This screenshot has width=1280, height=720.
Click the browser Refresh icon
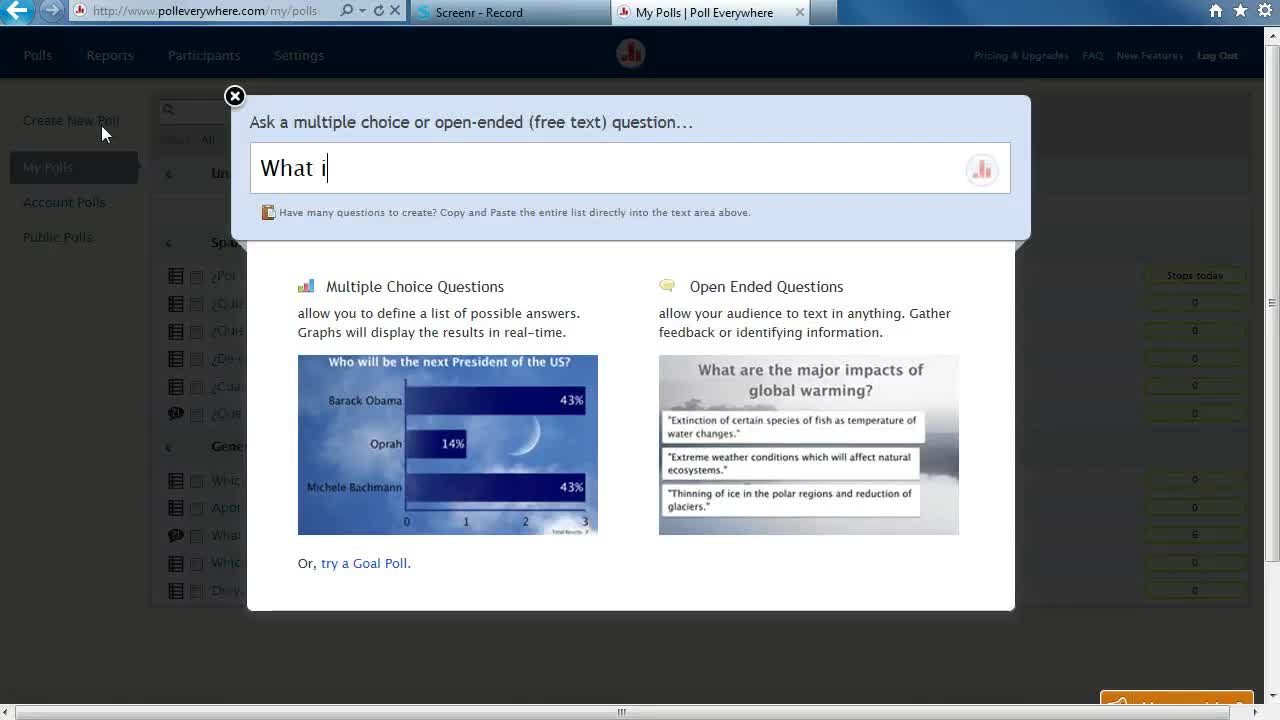point(378,11)
